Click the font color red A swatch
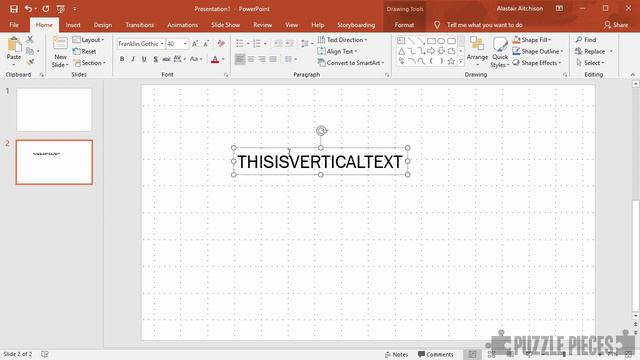This screenshot has width=640, height=360. click(x=215, y=60)
